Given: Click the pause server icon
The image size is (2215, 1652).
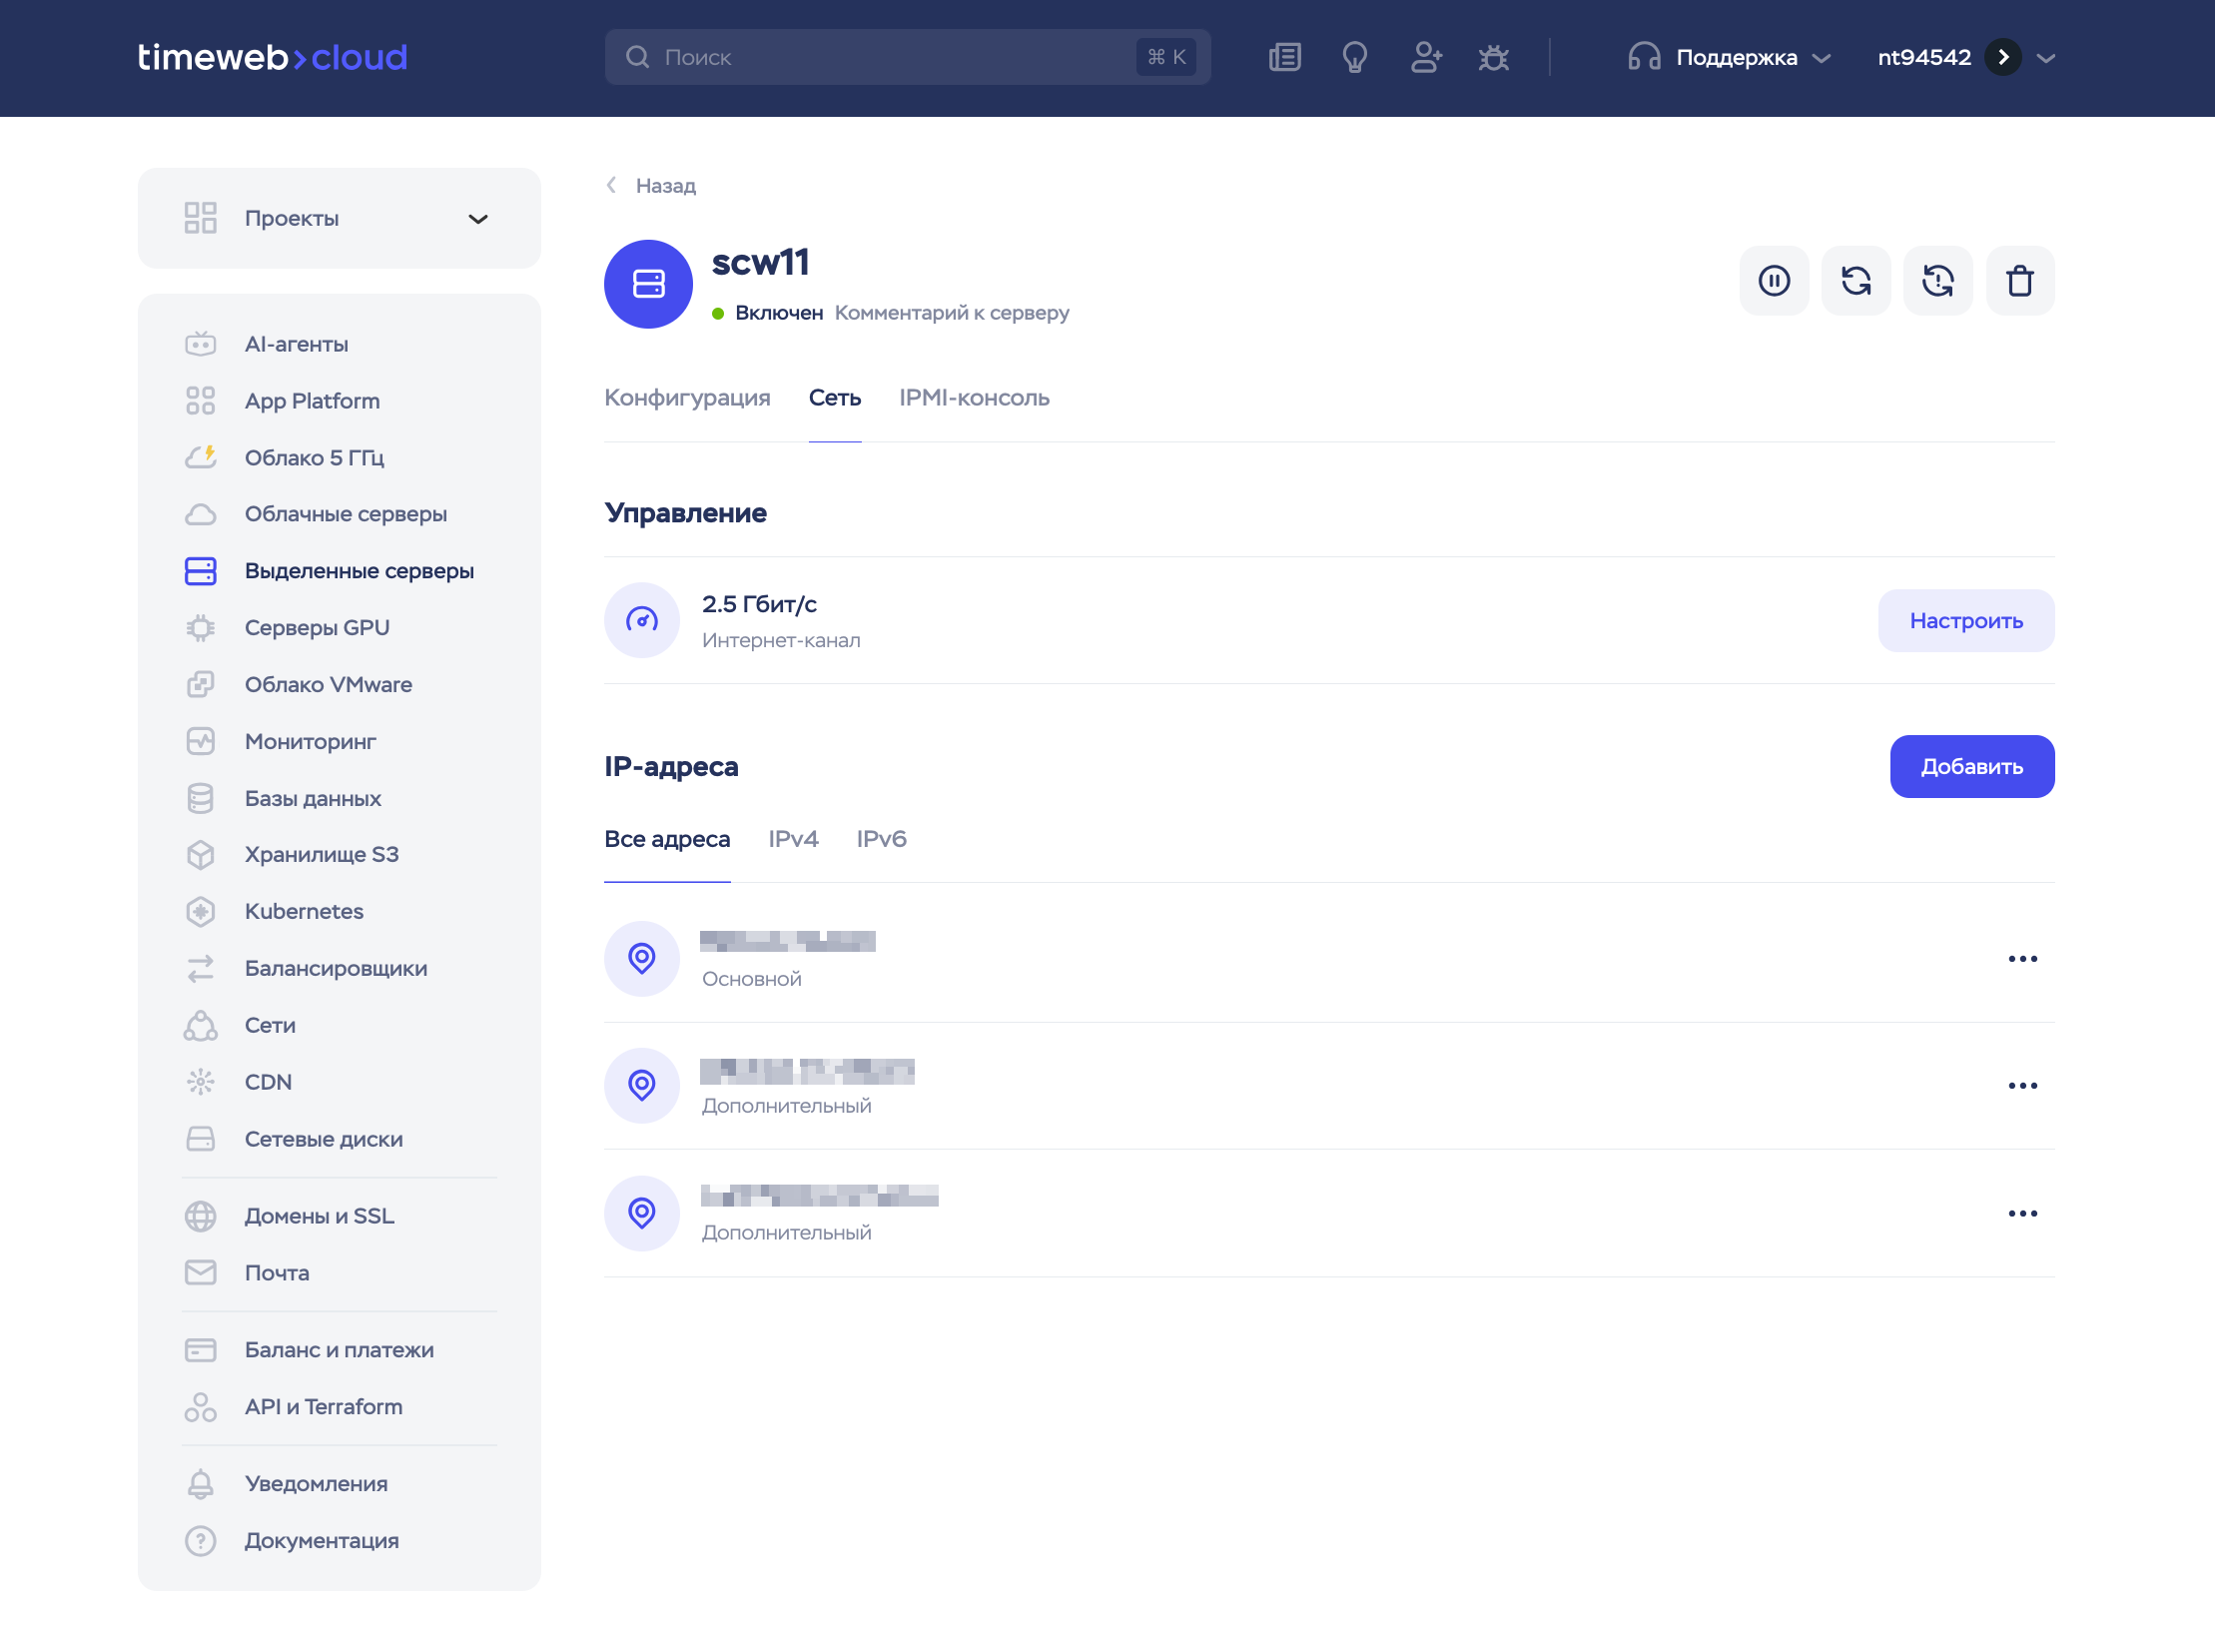Looking at the screenshot, I should click(1774, 281).
